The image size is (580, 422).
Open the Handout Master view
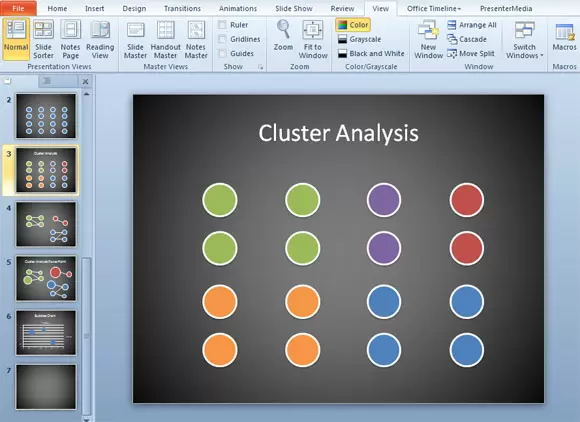(x=165, y=39)
